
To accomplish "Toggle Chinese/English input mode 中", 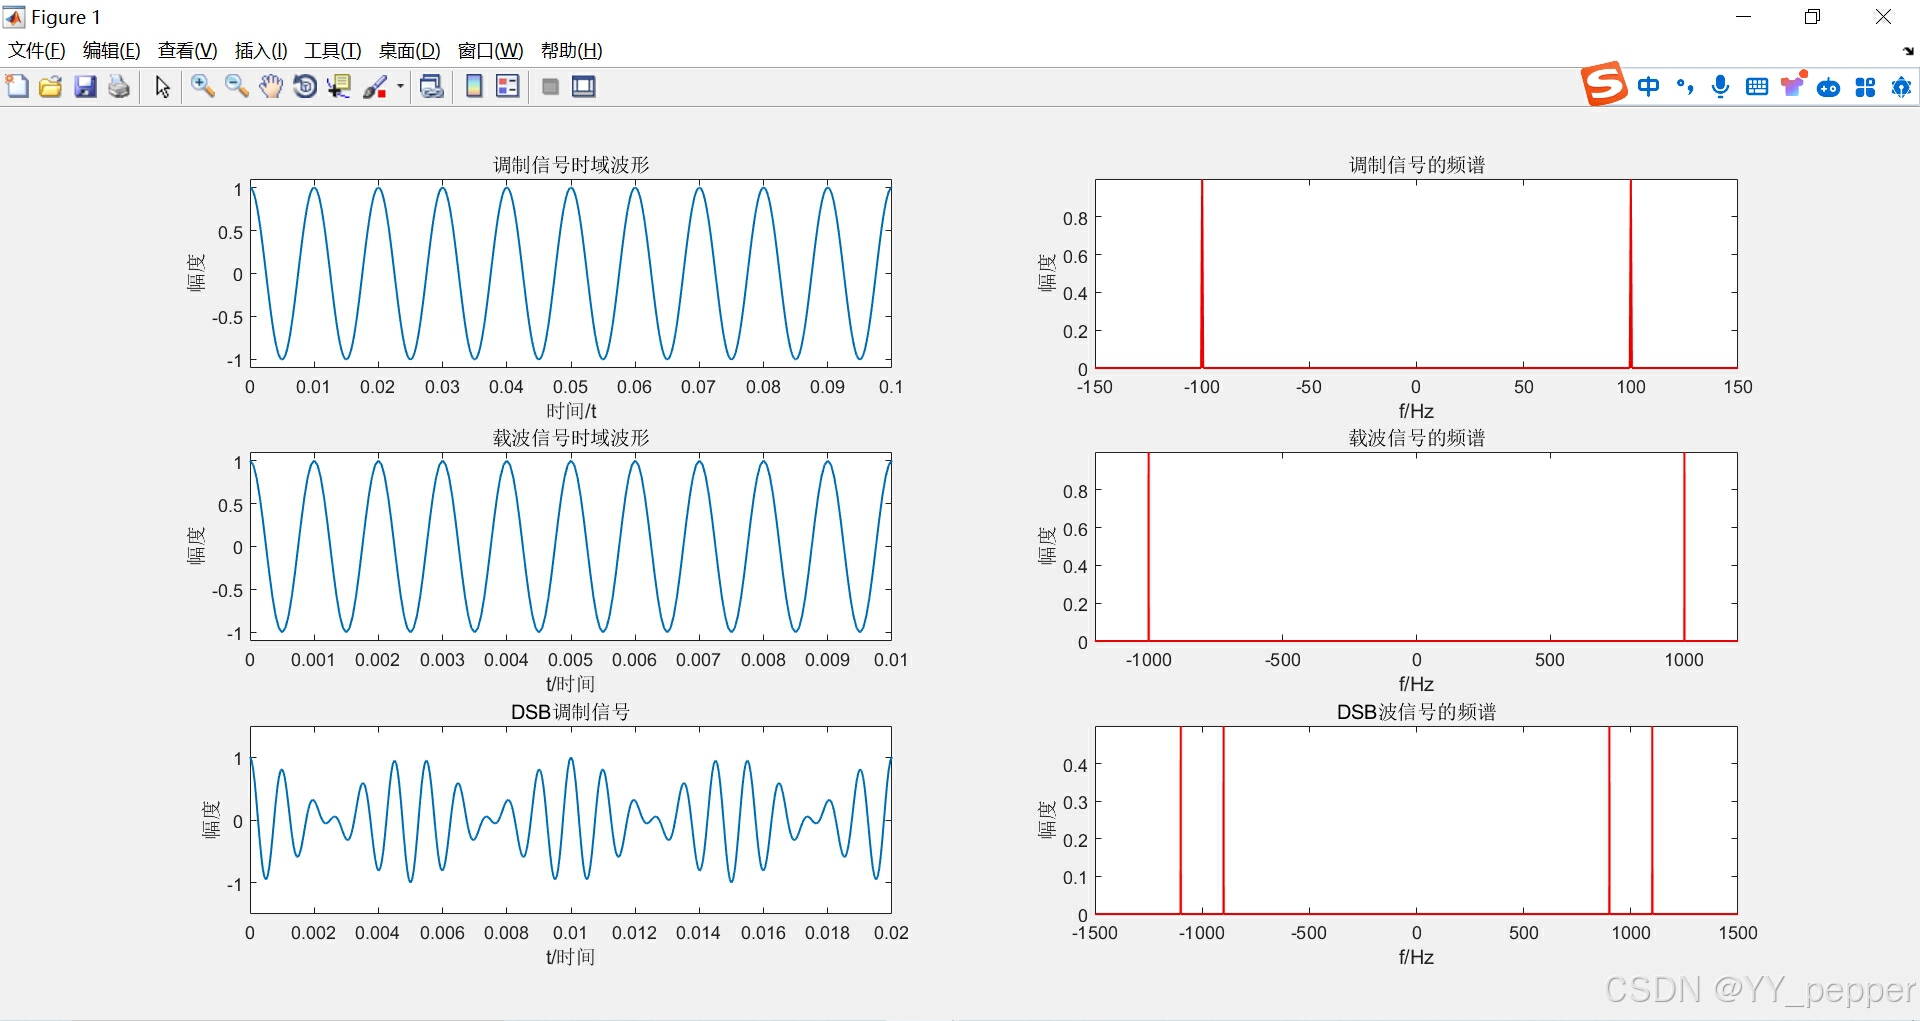I will [x=1649, y=87].
